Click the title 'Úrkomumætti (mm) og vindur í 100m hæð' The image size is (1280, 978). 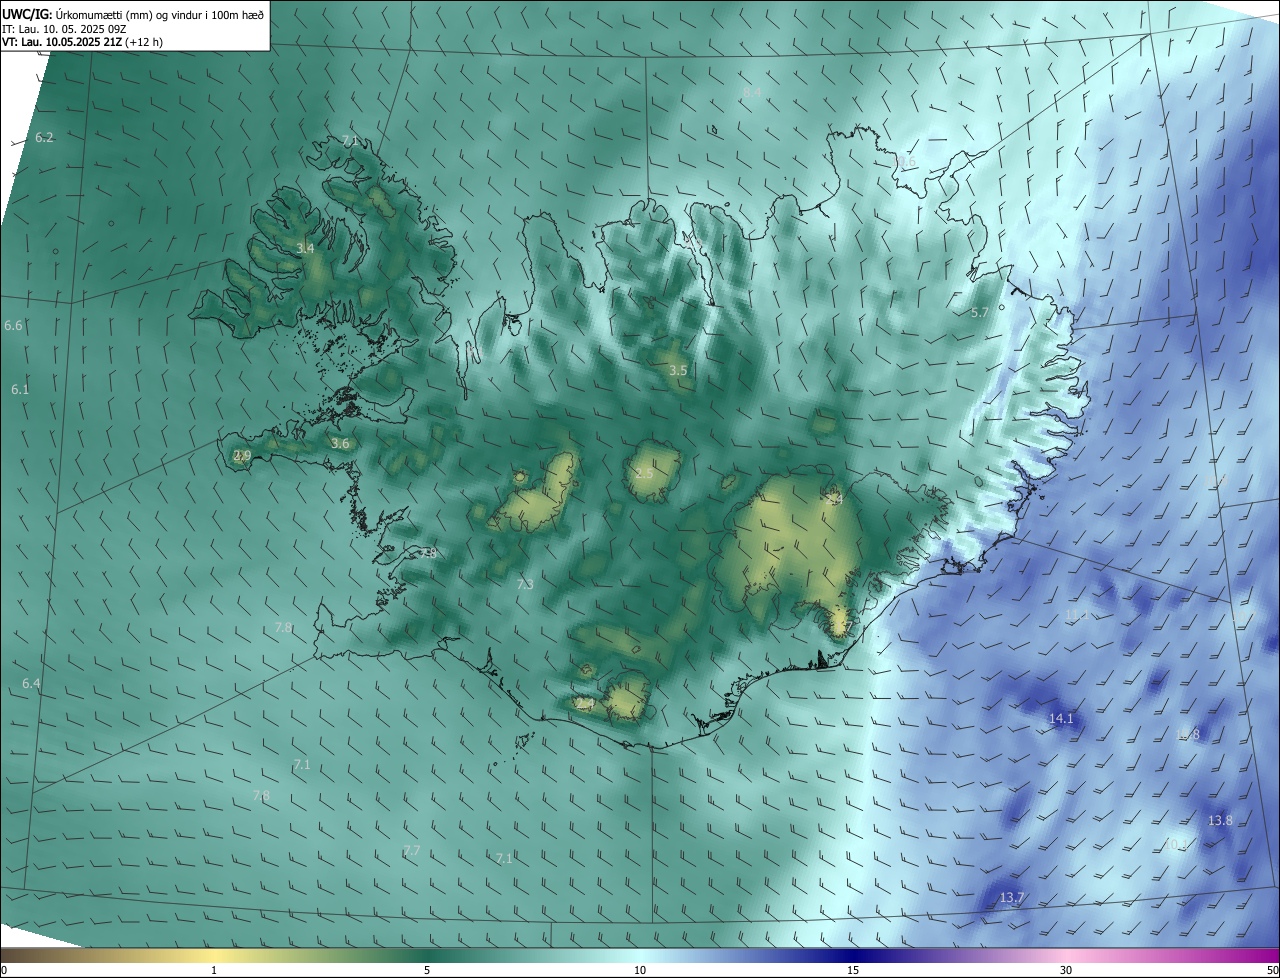pyautogui.click(x=158, y=14)
